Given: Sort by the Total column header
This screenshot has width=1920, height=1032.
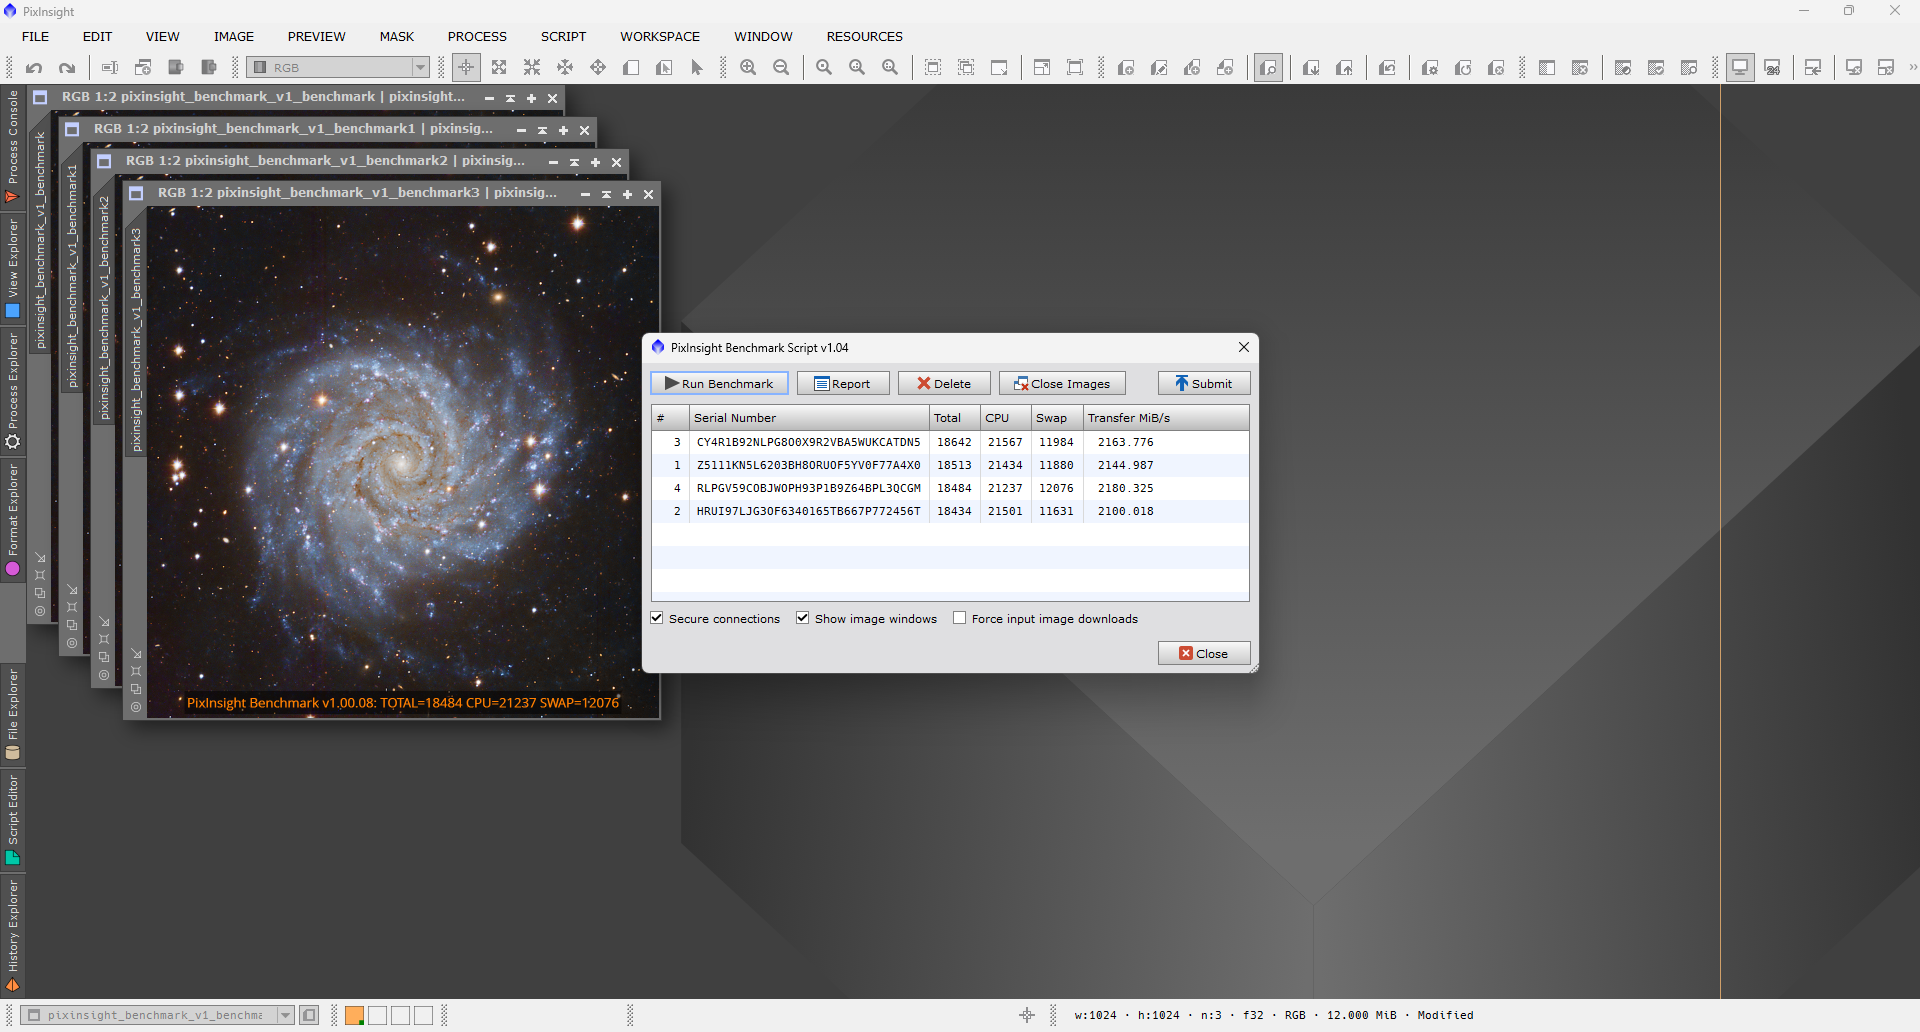Looking at the screenshot, I should [954, 418].
